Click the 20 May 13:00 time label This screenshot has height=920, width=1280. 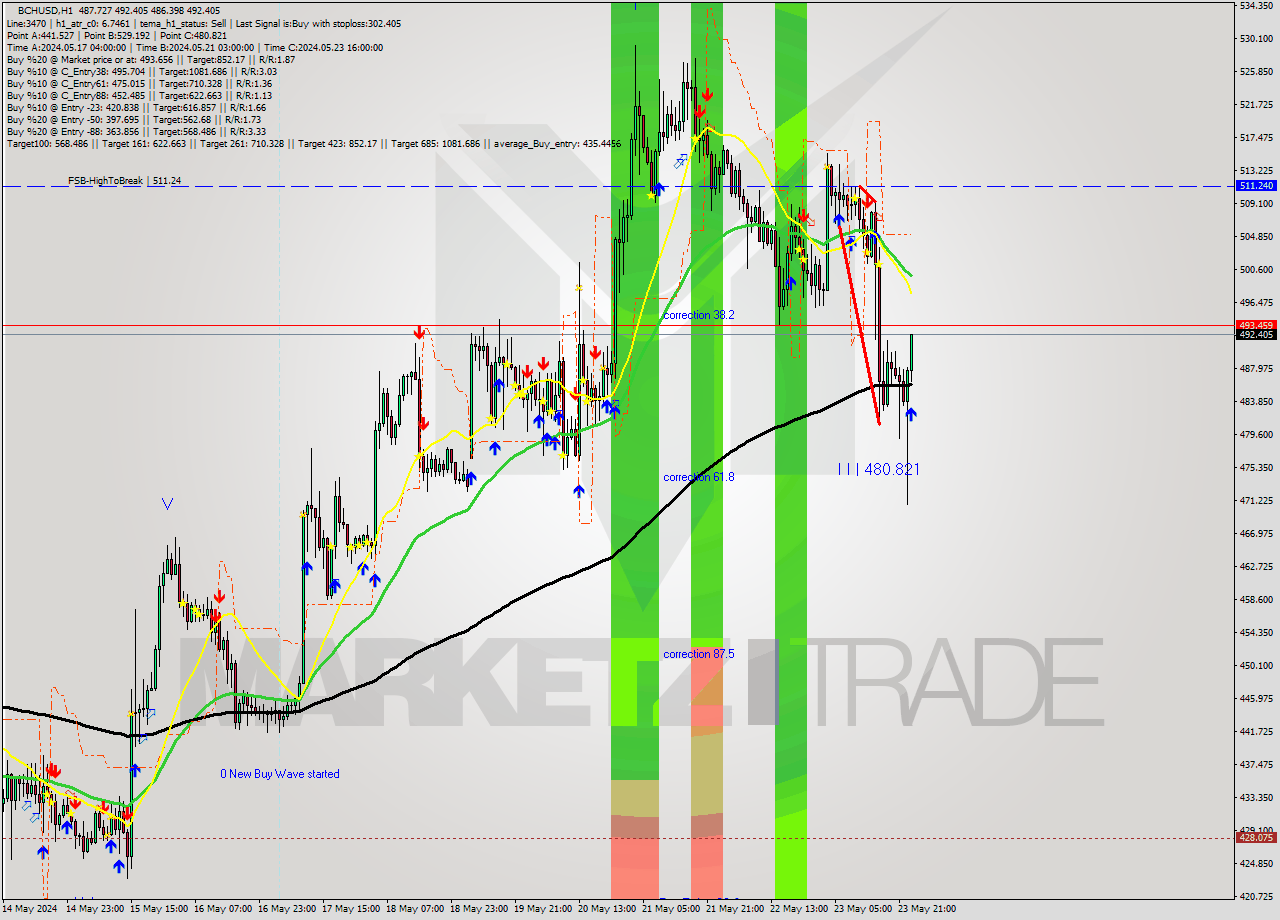[608, 909]
